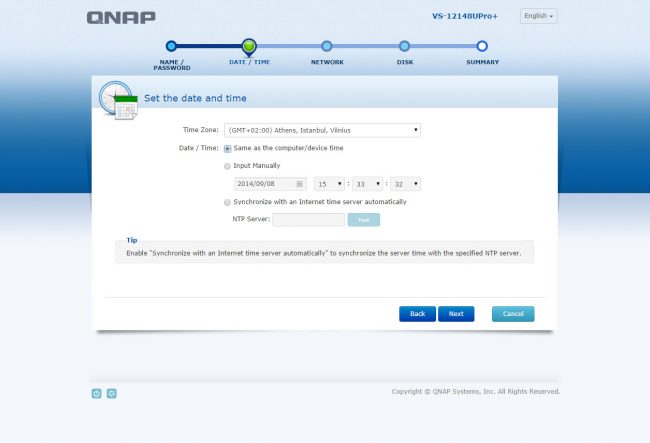
Task: Click the power icon at bottom left
Action: [97, 393]
